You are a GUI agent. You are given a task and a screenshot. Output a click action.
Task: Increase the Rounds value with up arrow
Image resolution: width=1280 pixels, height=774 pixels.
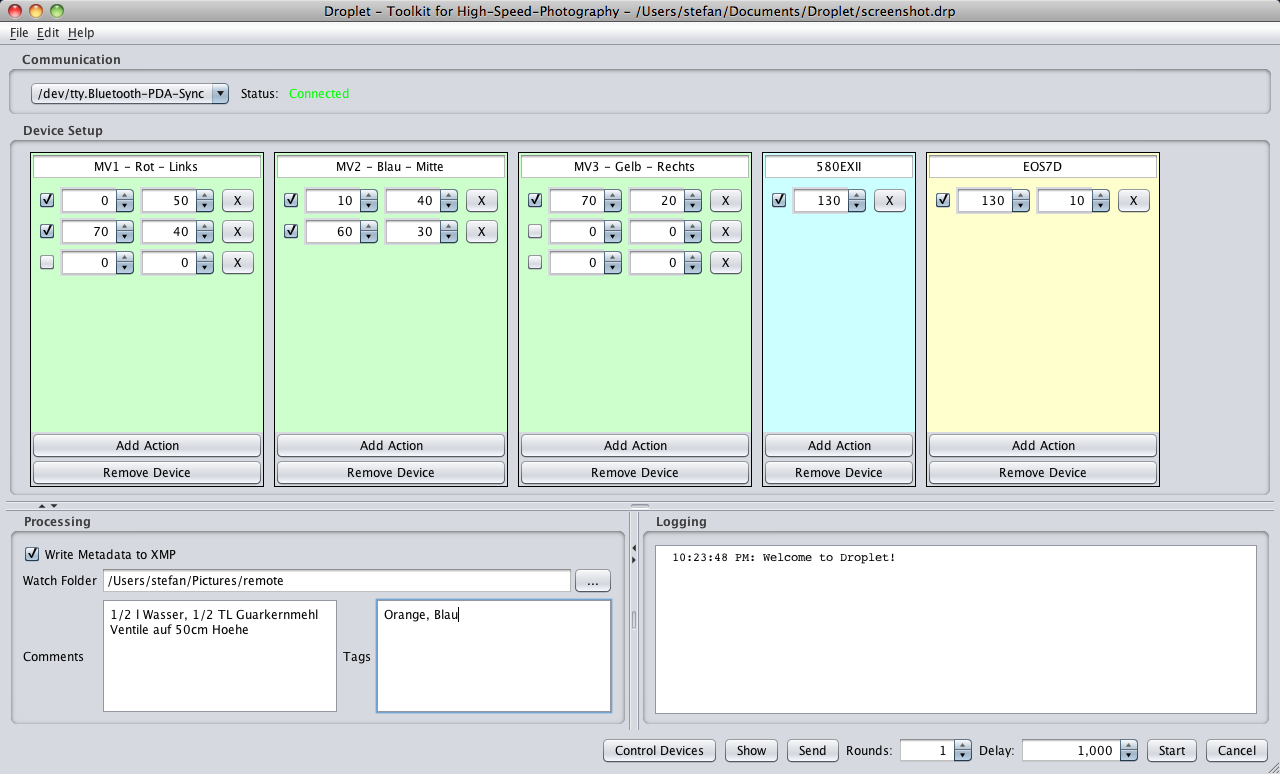(x=963, y=745)
